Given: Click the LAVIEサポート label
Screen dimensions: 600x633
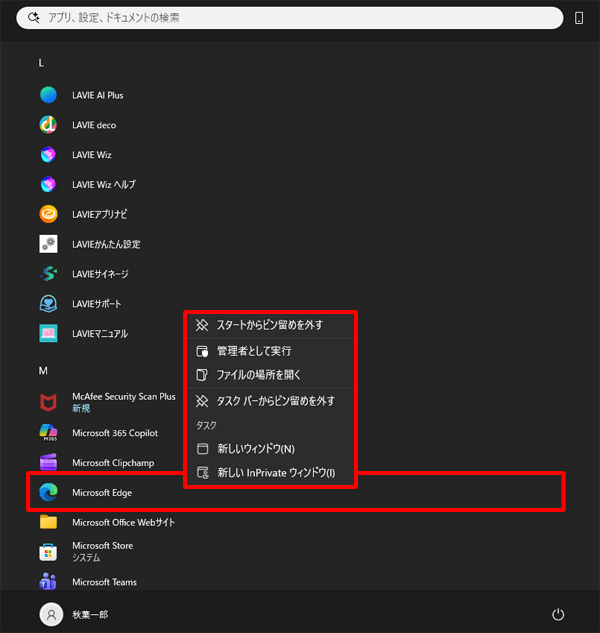Looking at the screenshot, I should point(97,304).
